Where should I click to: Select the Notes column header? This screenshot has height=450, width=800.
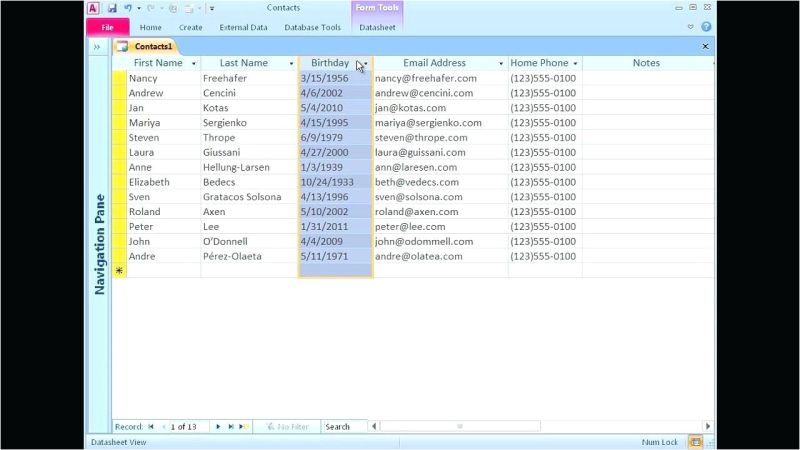point(646,63)
